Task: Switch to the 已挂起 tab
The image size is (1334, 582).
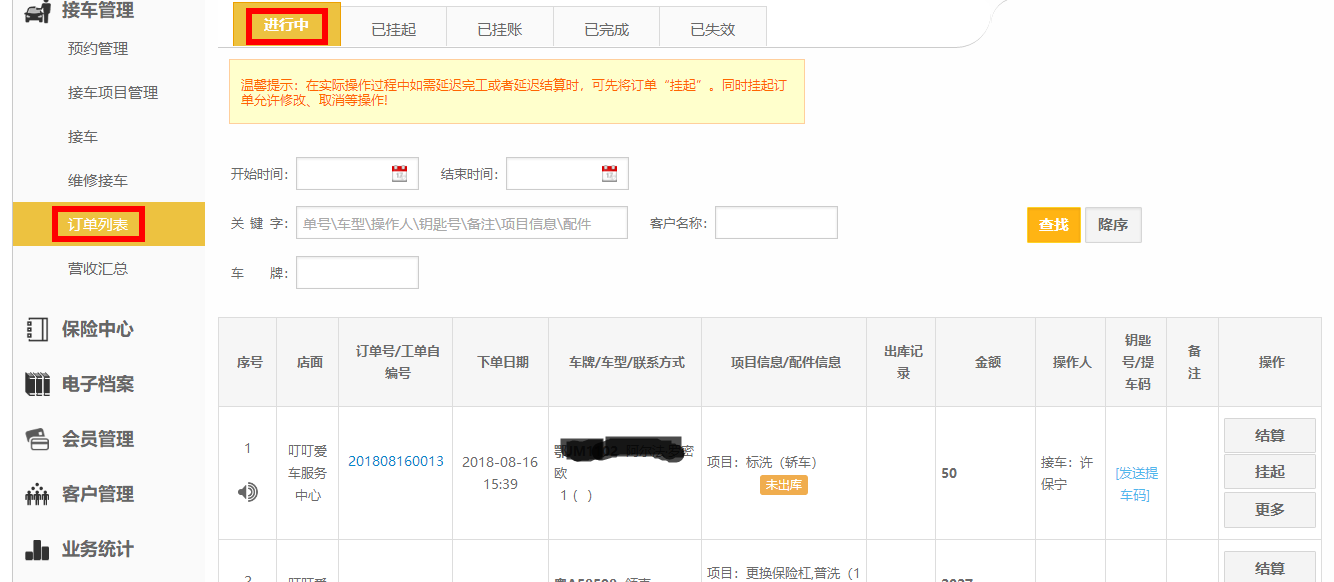Action: point(393,29)
